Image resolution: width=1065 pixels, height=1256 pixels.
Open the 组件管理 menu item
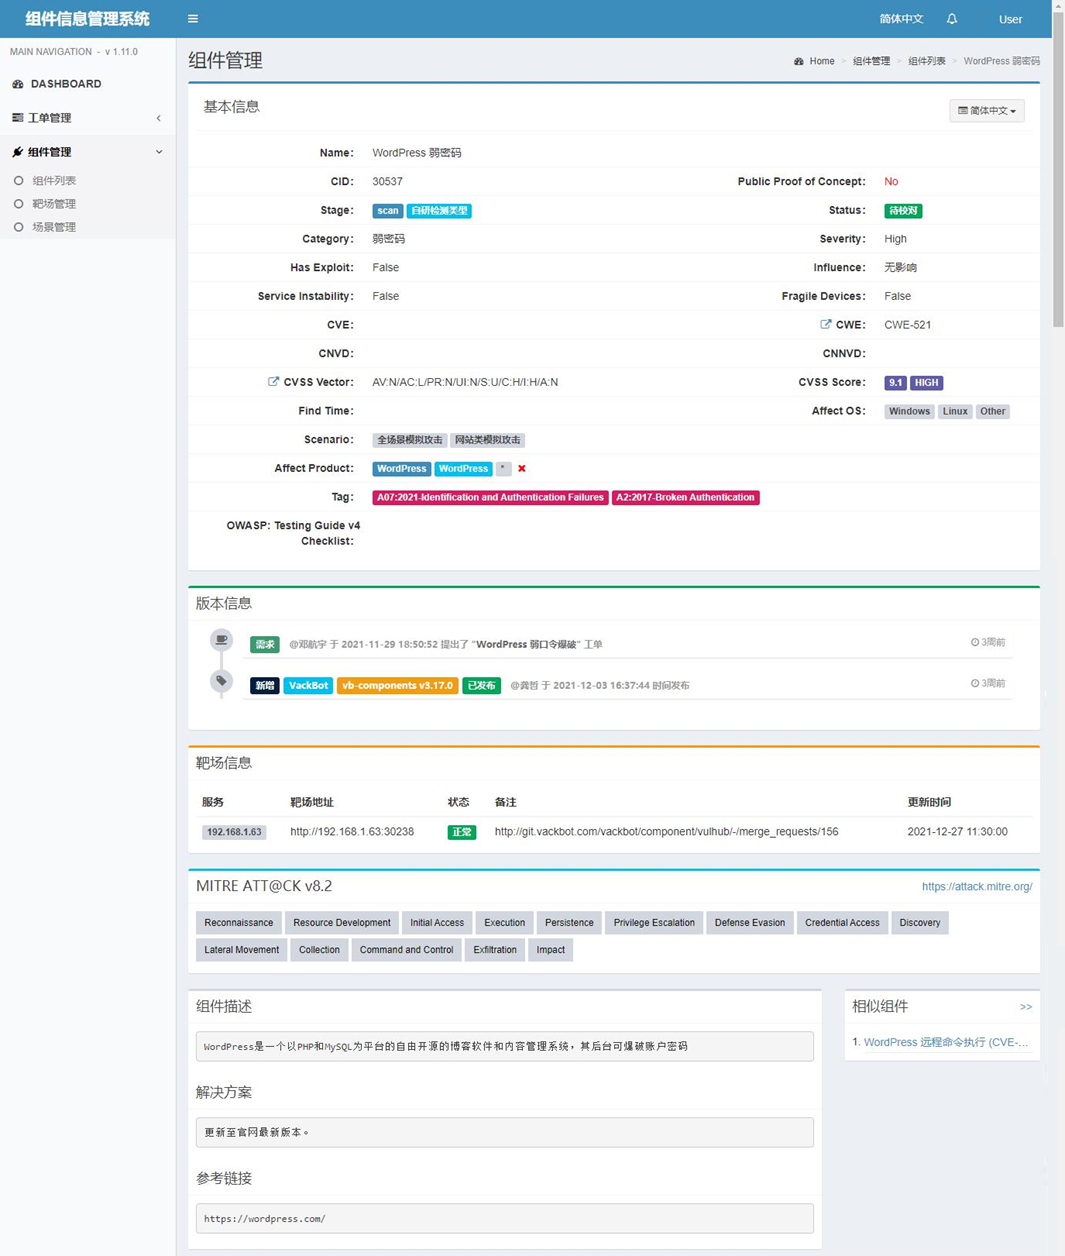coord(88,152)
